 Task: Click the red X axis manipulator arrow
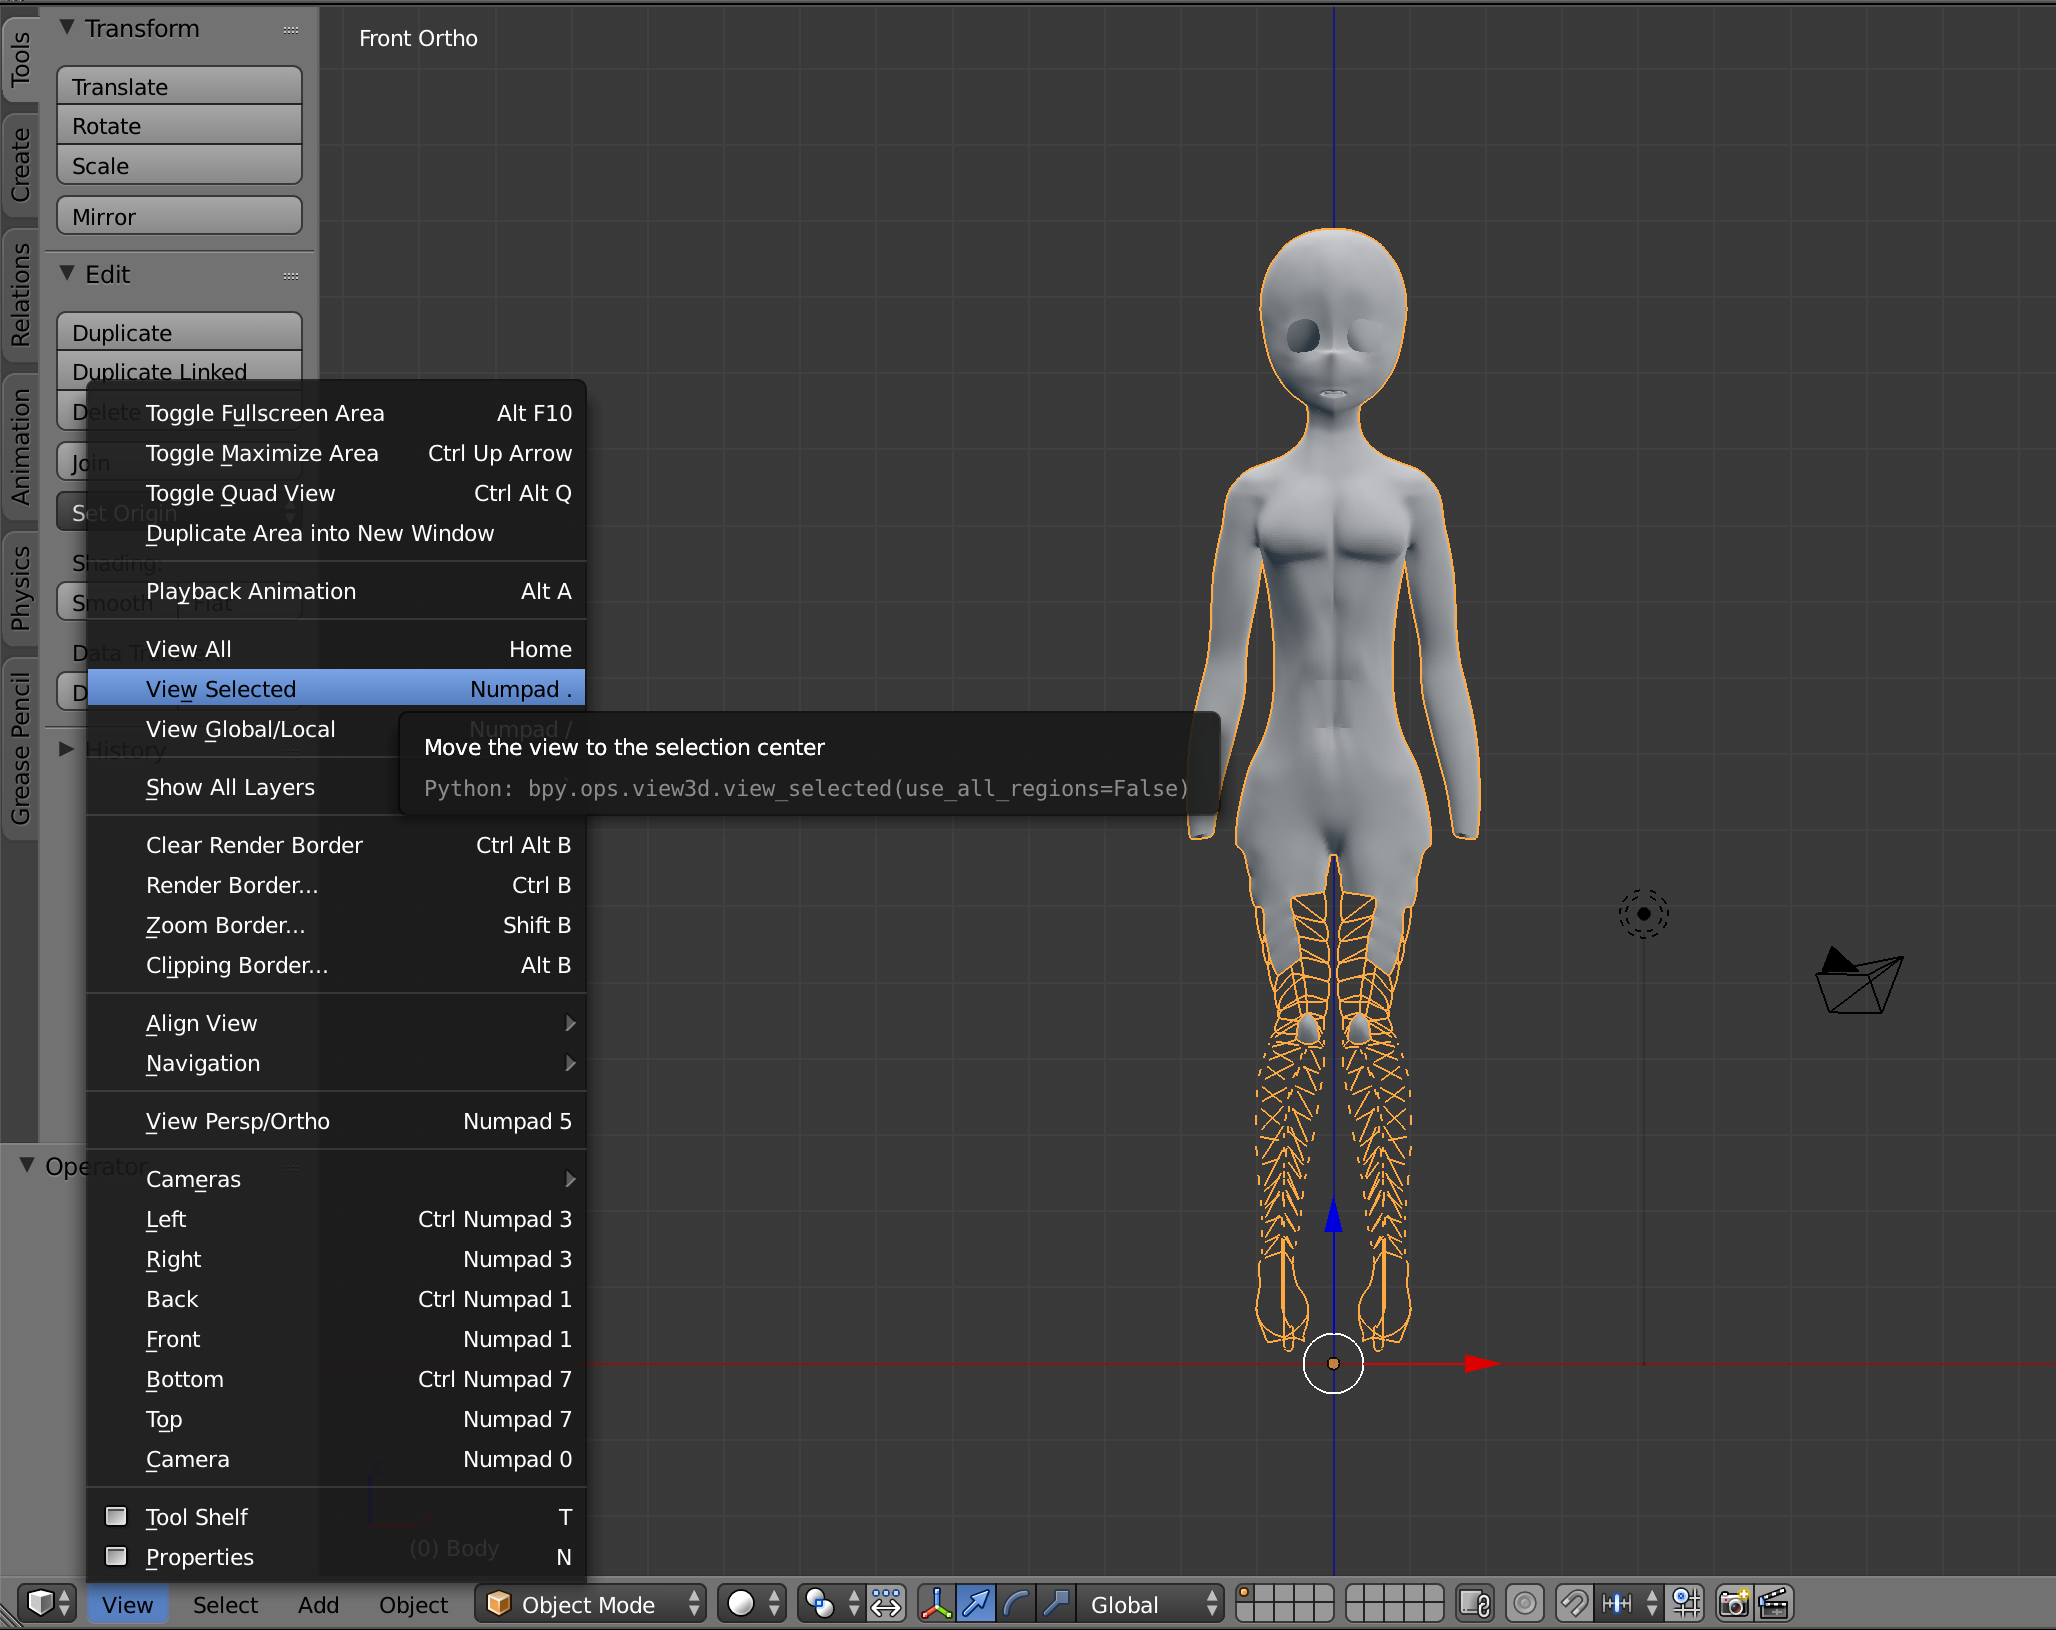1481,1363
